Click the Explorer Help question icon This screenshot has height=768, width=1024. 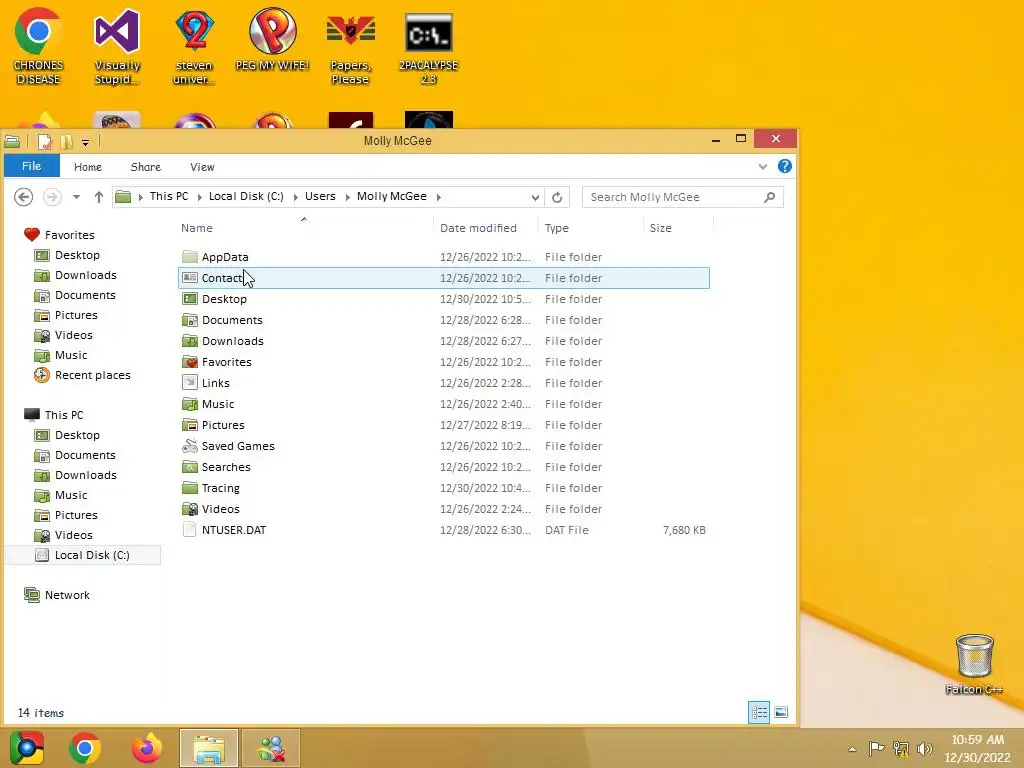tap(785, 167)
